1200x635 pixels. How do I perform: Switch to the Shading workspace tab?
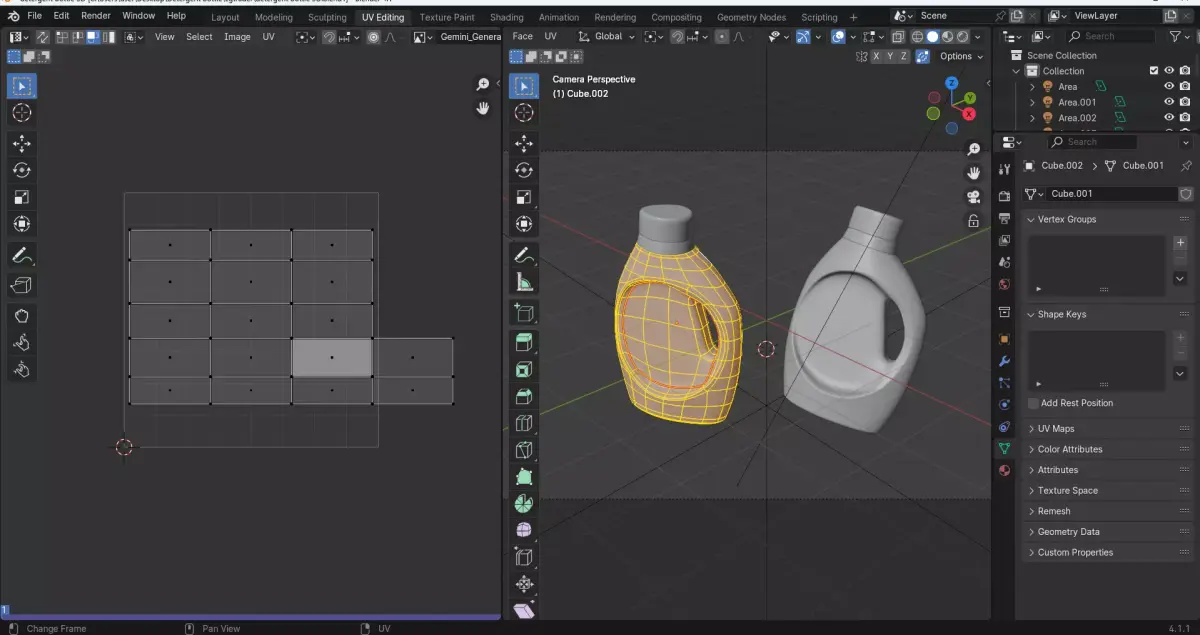point(507,17)
